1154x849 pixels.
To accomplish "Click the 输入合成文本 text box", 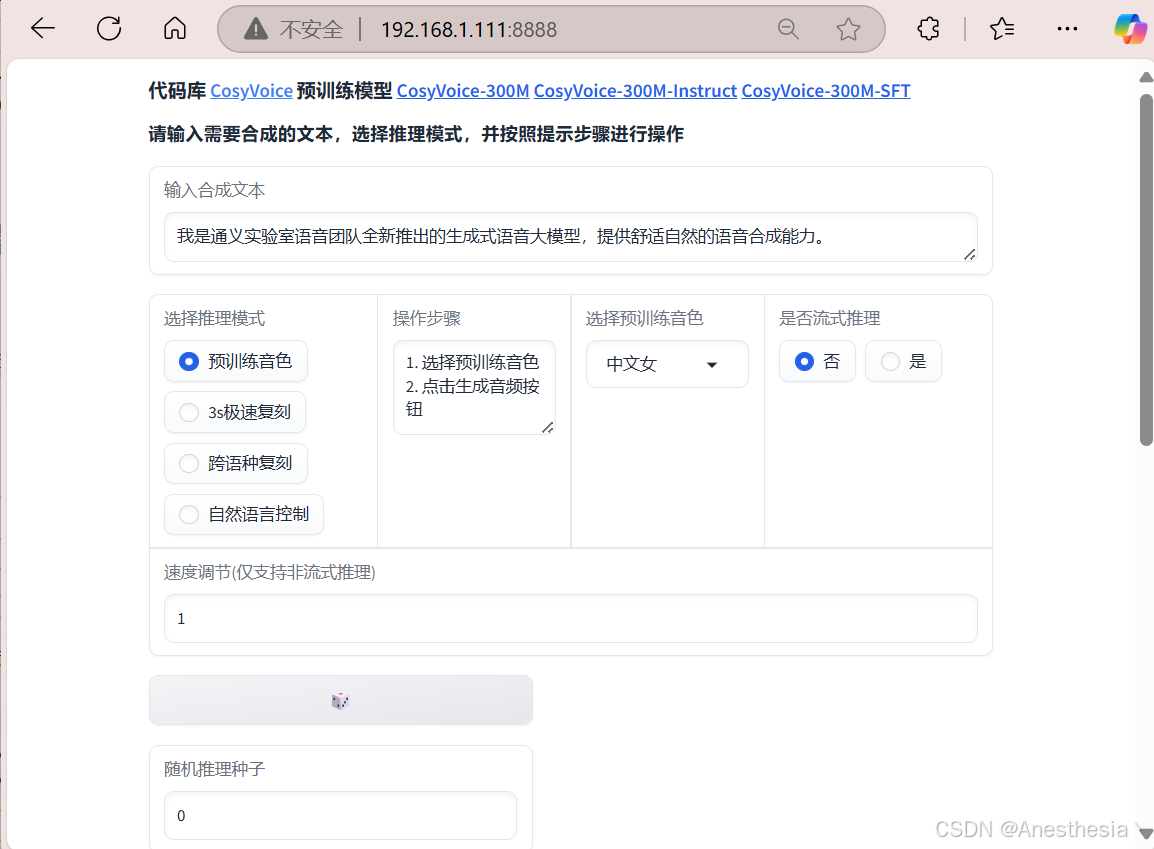I will pos(570,237).
